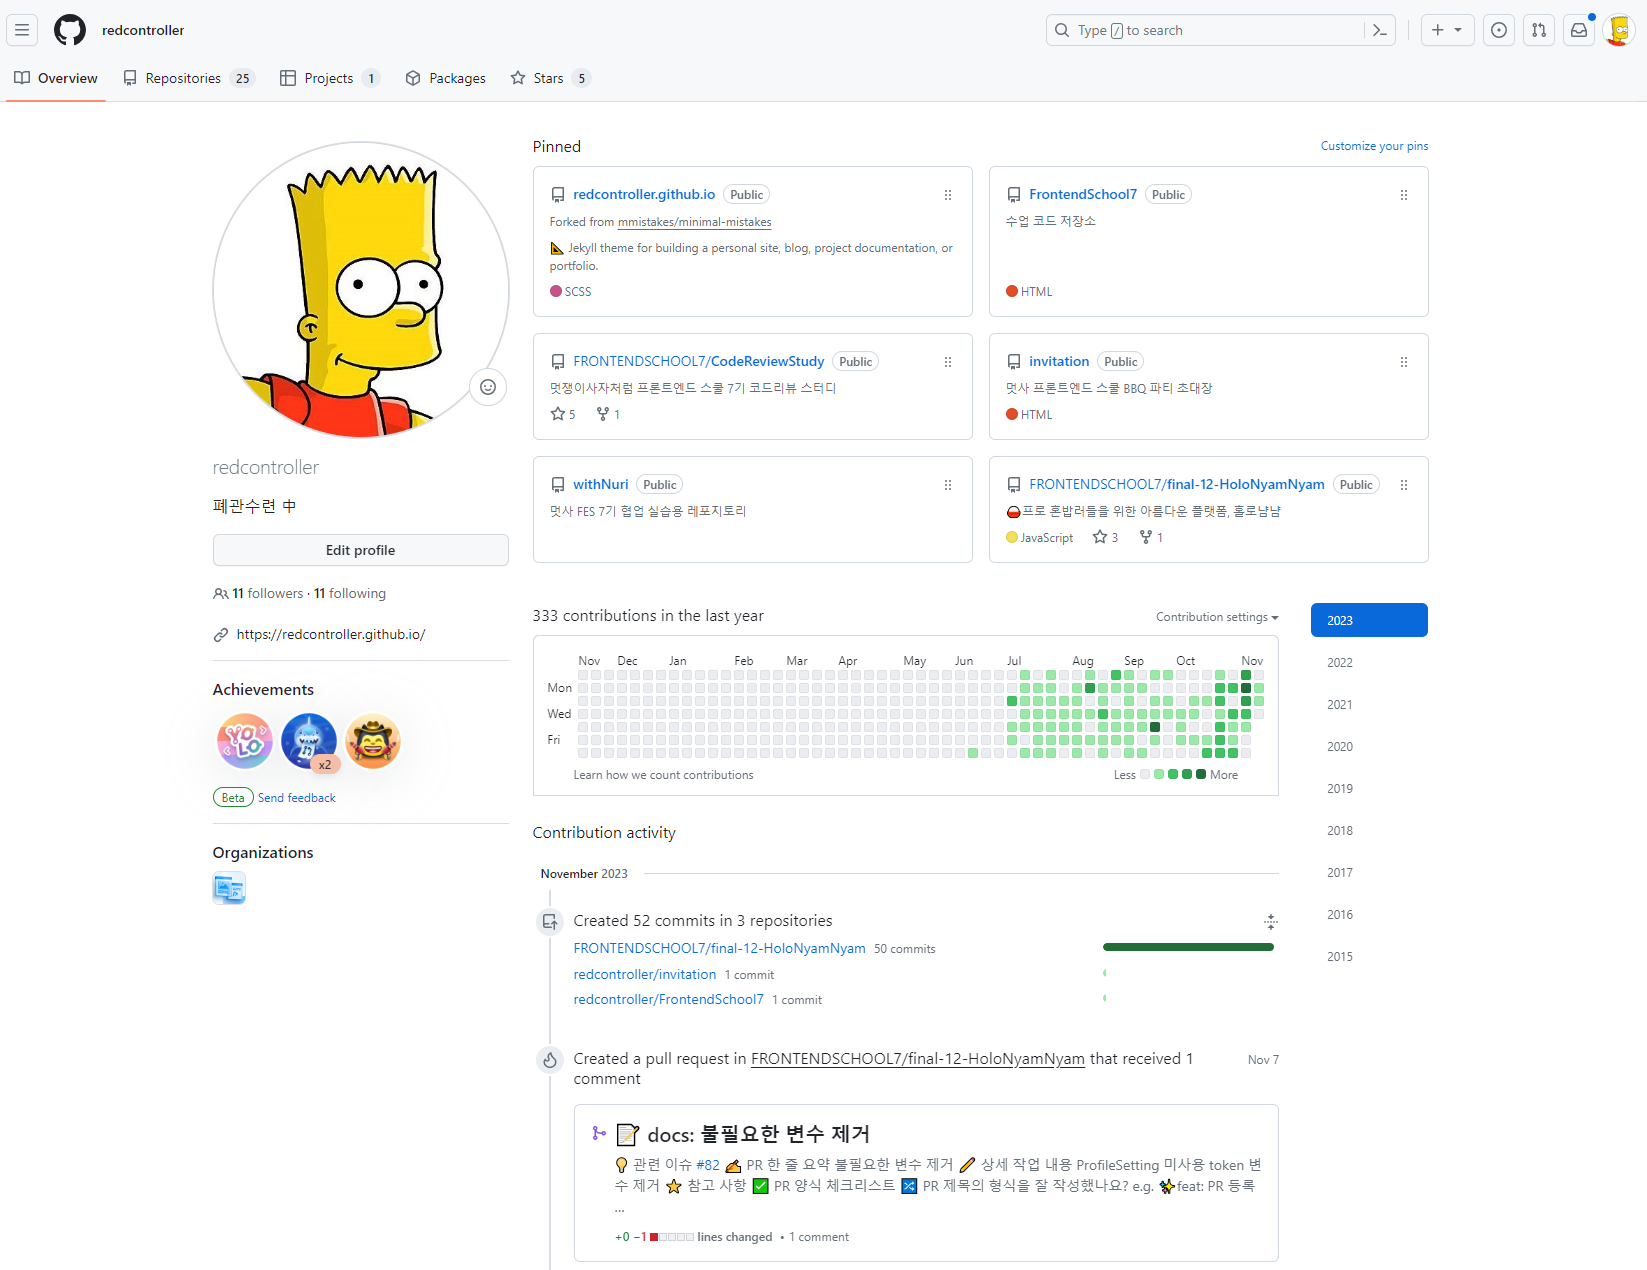Viewport: 1647px width, 1270px height.
Task: Click Customize your pins link
Action: click(1374, 146)
